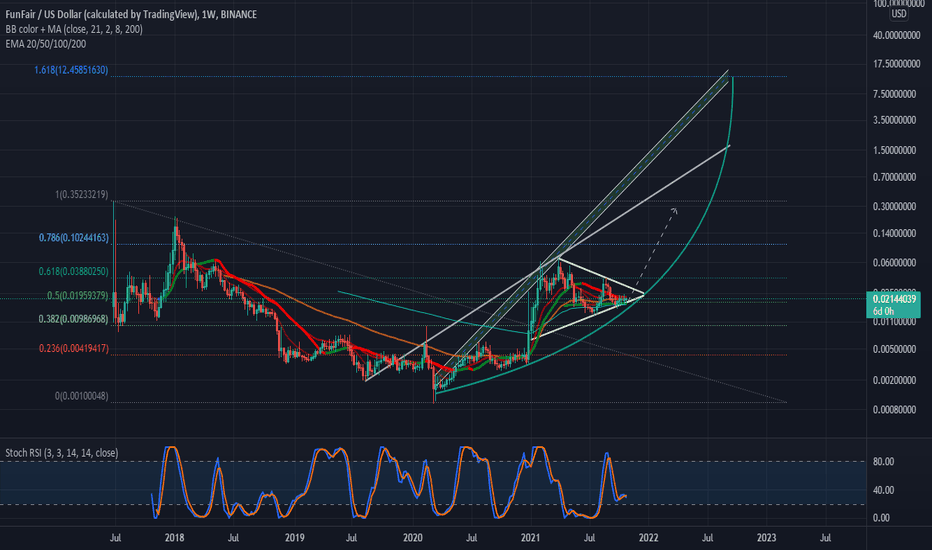This screenshot has width=932, height=550.
Task: Click the 0.00200000 price axis value
Action: point(895,381)
